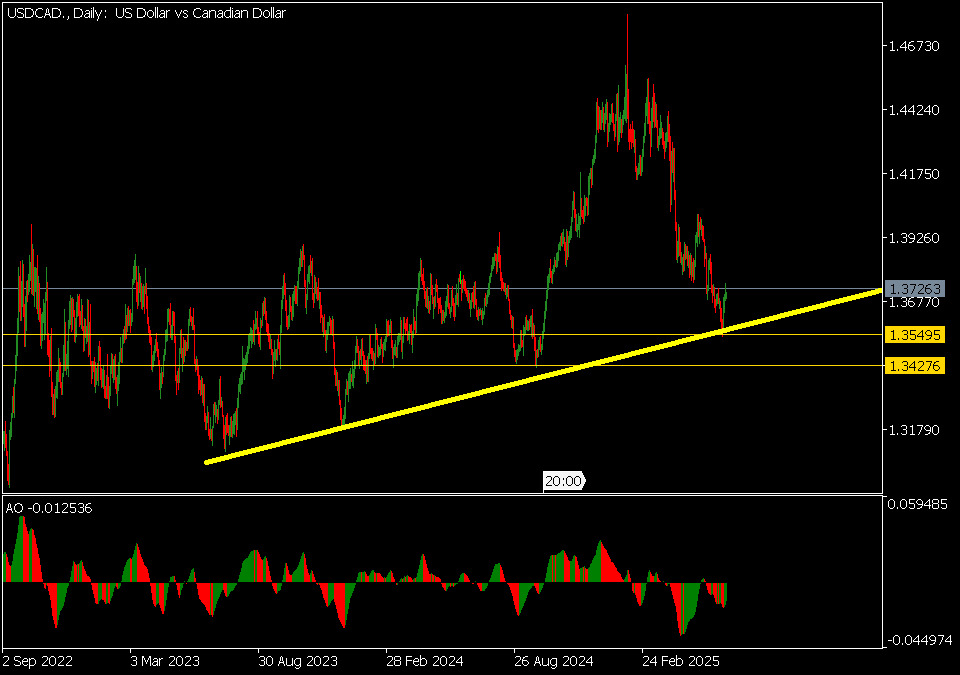Screen dimensions: 960x675
Task: Click the 28 Feb 2024 date label
Action: [425, 662]
